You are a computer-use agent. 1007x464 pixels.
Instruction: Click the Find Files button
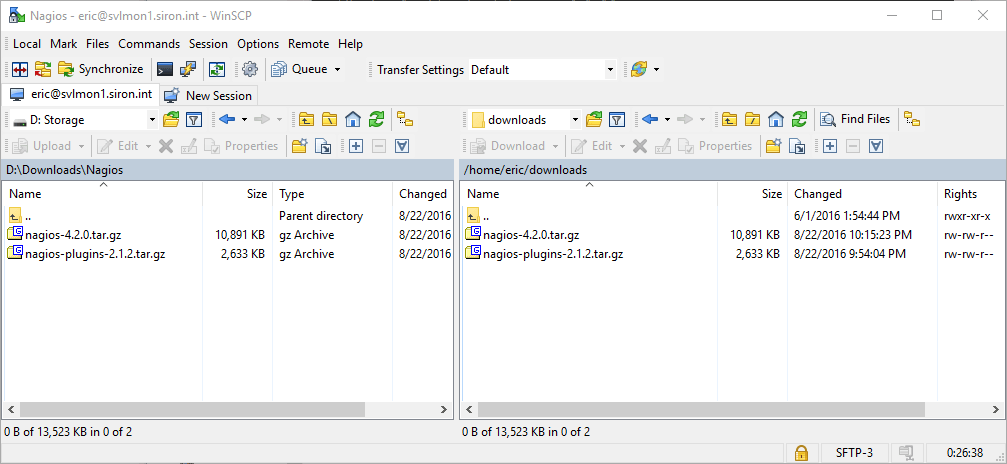tap(857, 120)
